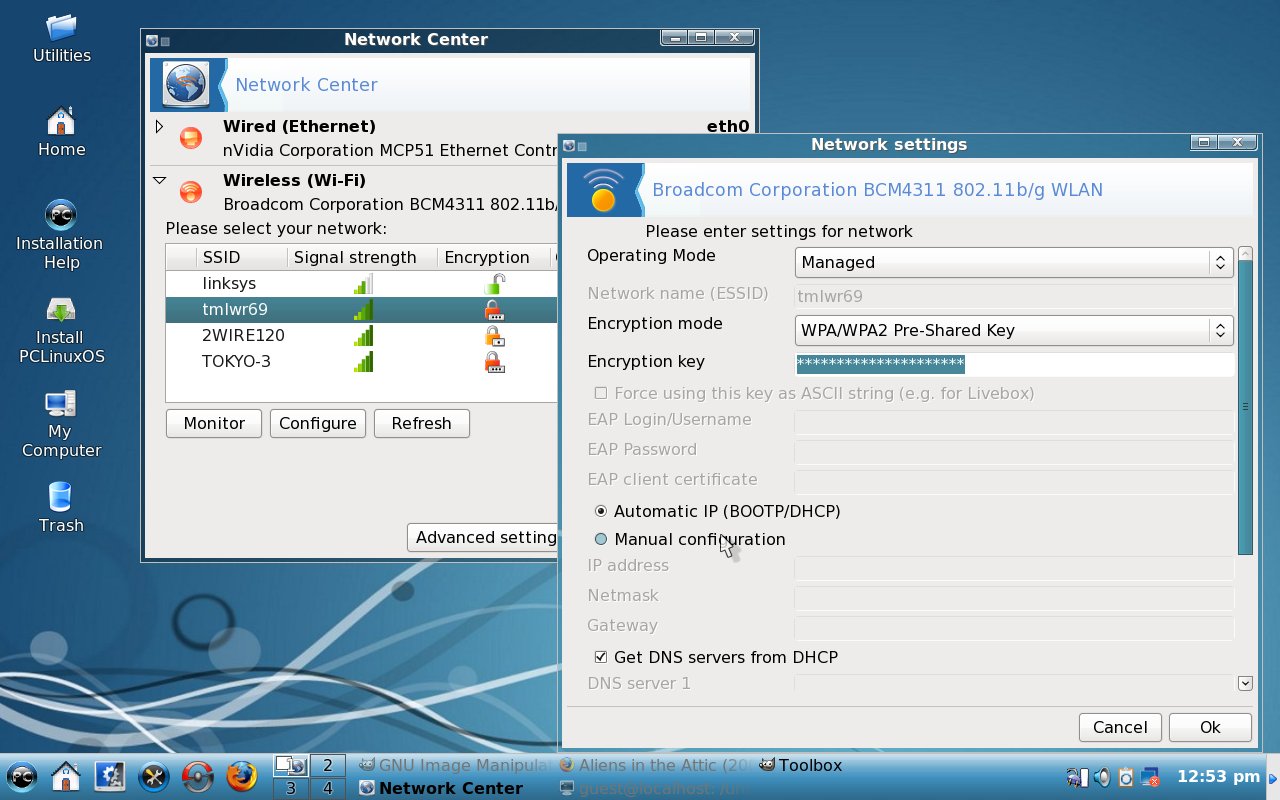Click the lock icon for TOKYO-3
The width and height of the screenshot is (1280, 800).
(494, 362)
